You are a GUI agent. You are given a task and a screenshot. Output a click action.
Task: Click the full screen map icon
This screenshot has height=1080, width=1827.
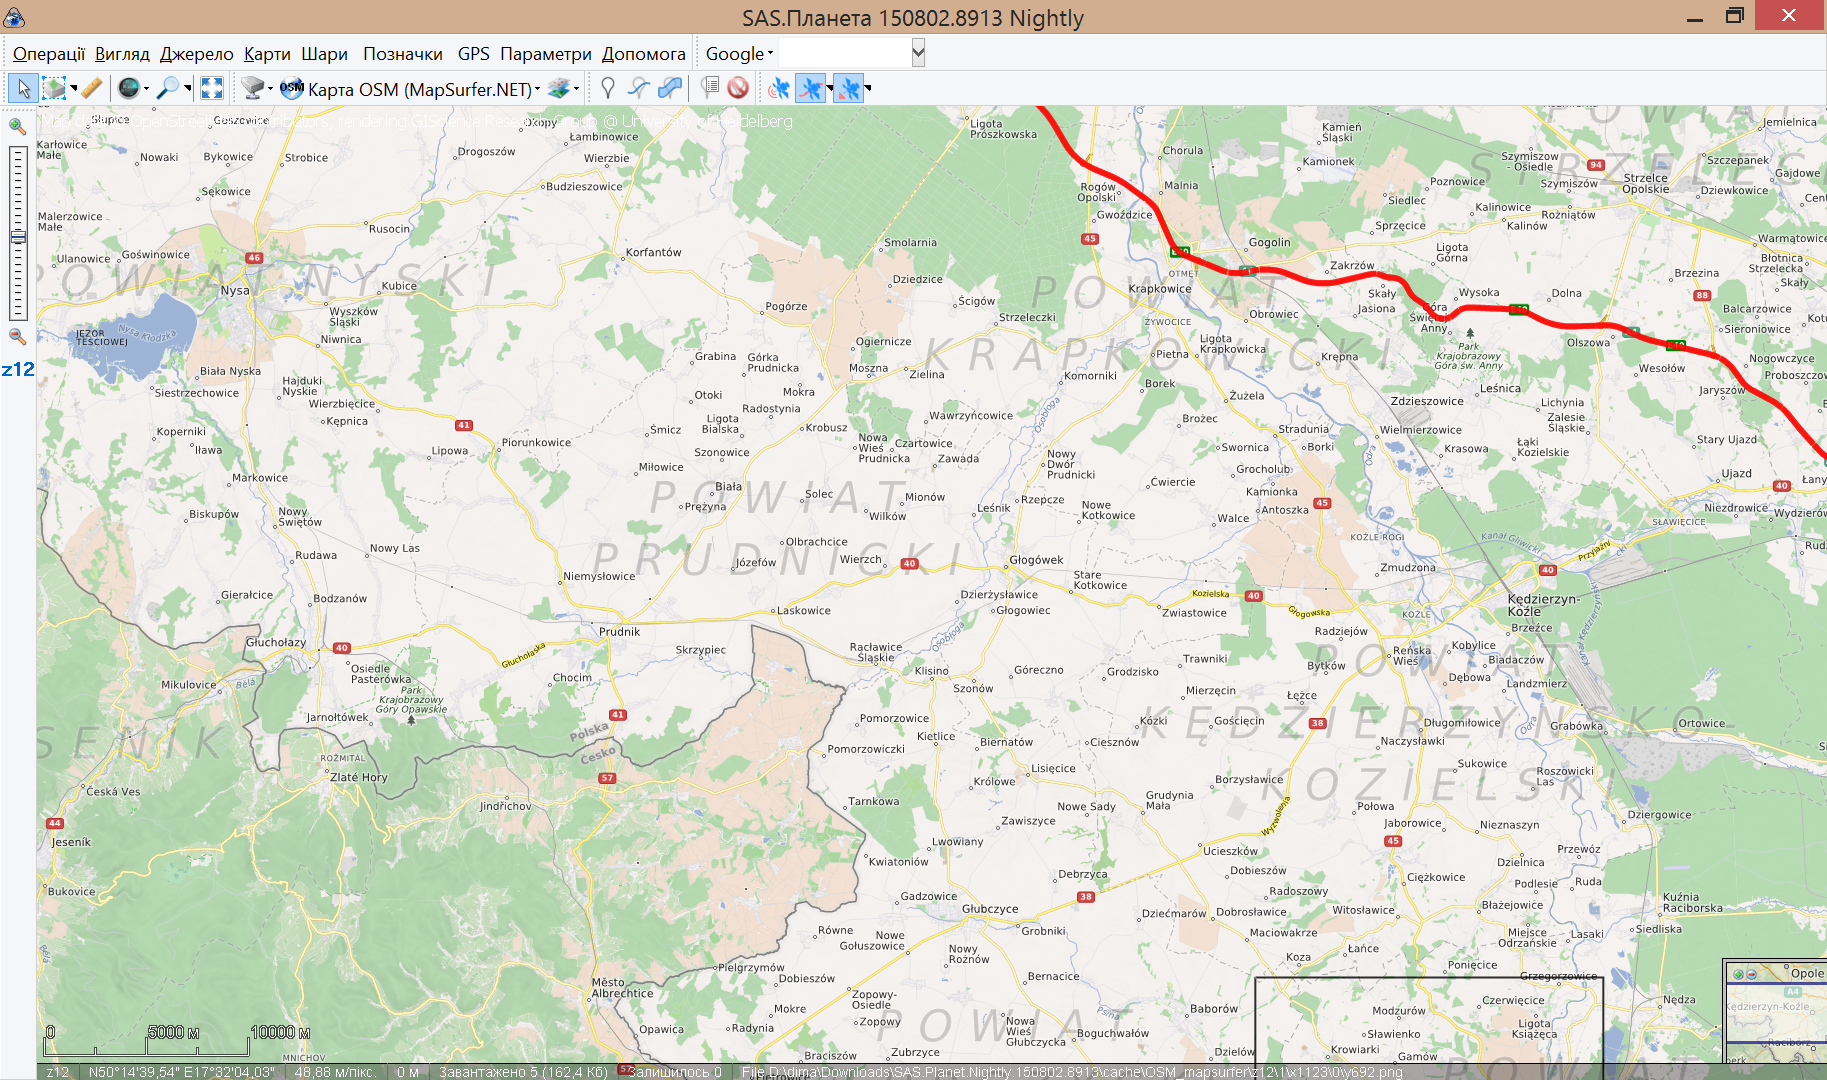[211, 89]
